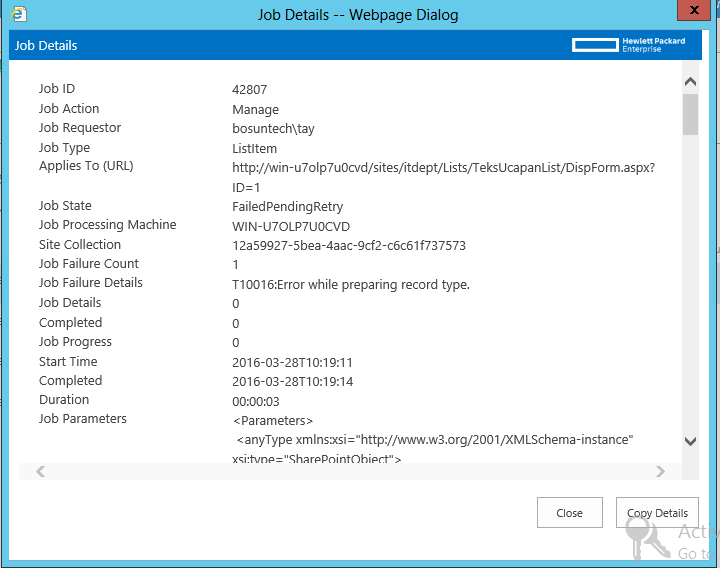Click the vertical scrollbar up arrow
The width and height of the screenshot is (720, 568).
(690, 82)
